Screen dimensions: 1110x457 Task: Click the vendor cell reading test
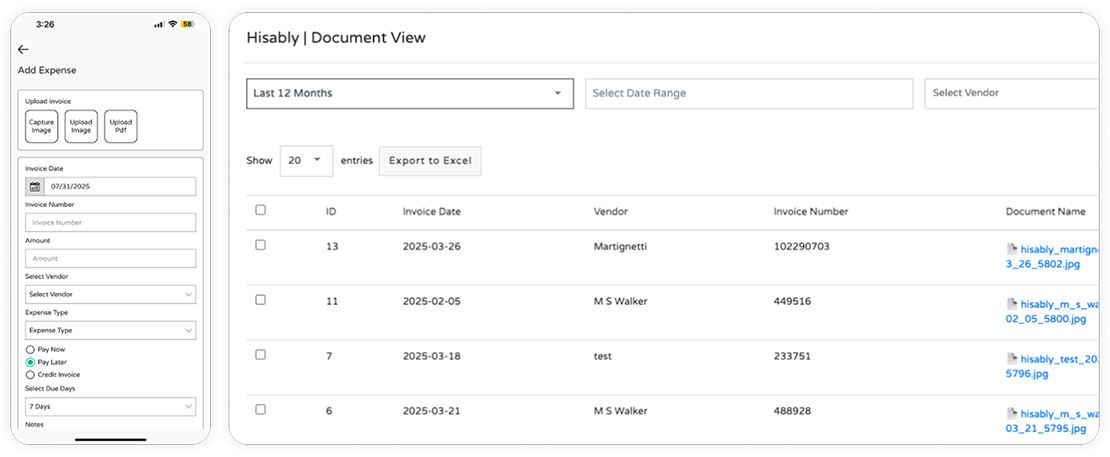pyautogui.click(x=602, y=357)
